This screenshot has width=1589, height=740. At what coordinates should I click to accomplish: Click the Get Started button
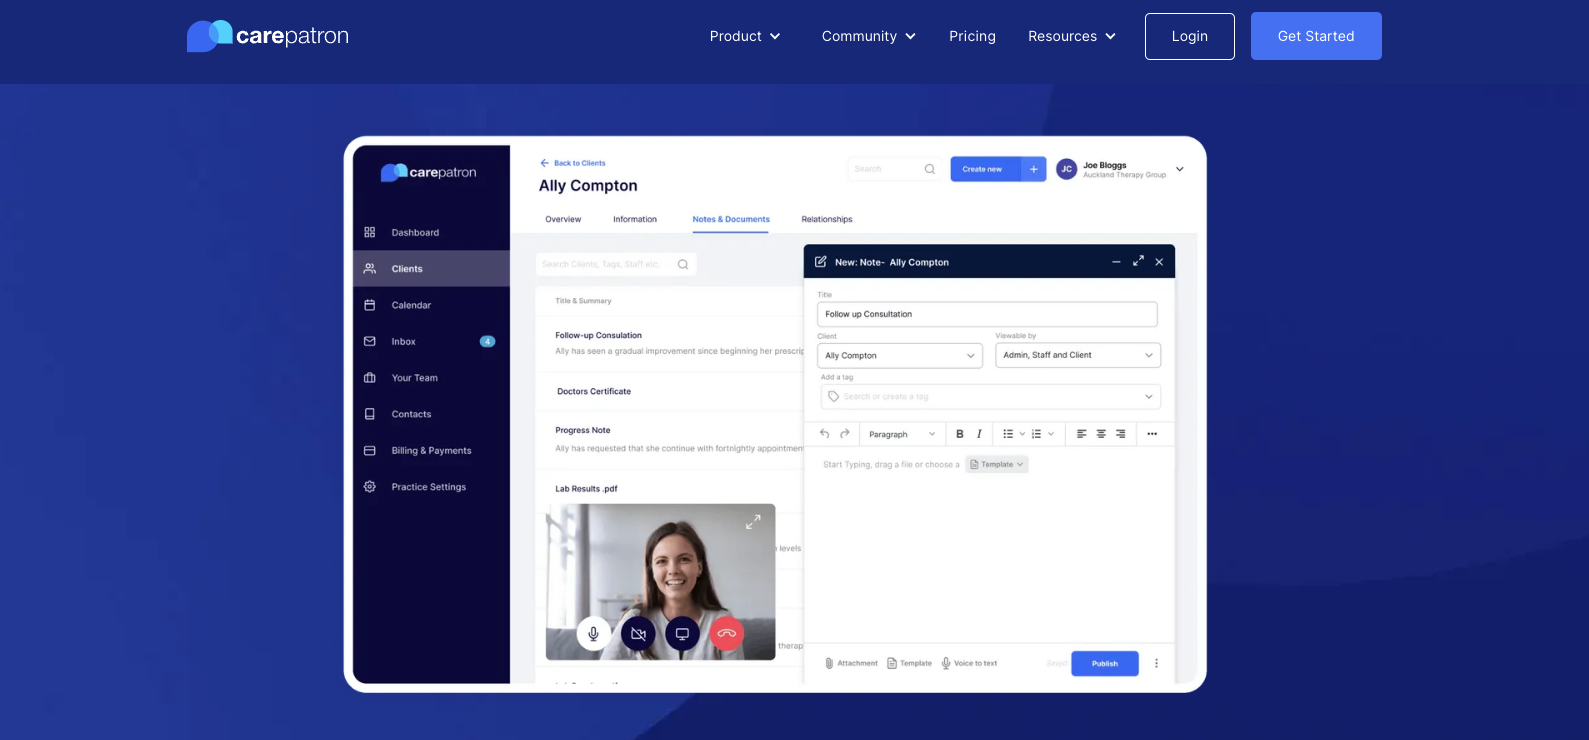coord(1316,36)
